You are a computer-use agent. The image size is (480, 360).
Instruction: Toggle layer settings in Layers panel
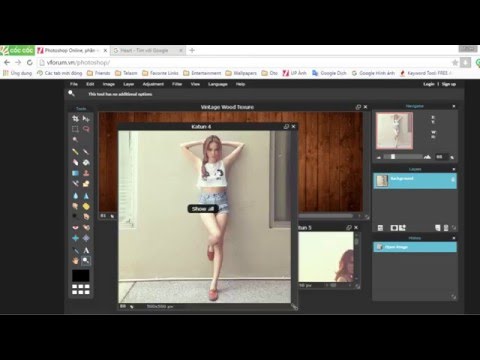click(x=380, y=228)
